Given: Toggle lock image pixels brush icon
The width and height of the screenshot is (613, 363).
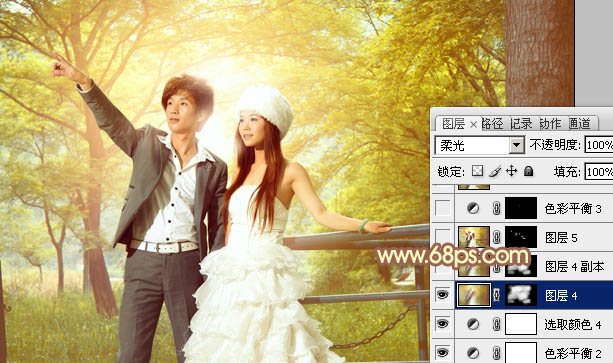Looking at the screenshot, I should click(x=495, y=171).
